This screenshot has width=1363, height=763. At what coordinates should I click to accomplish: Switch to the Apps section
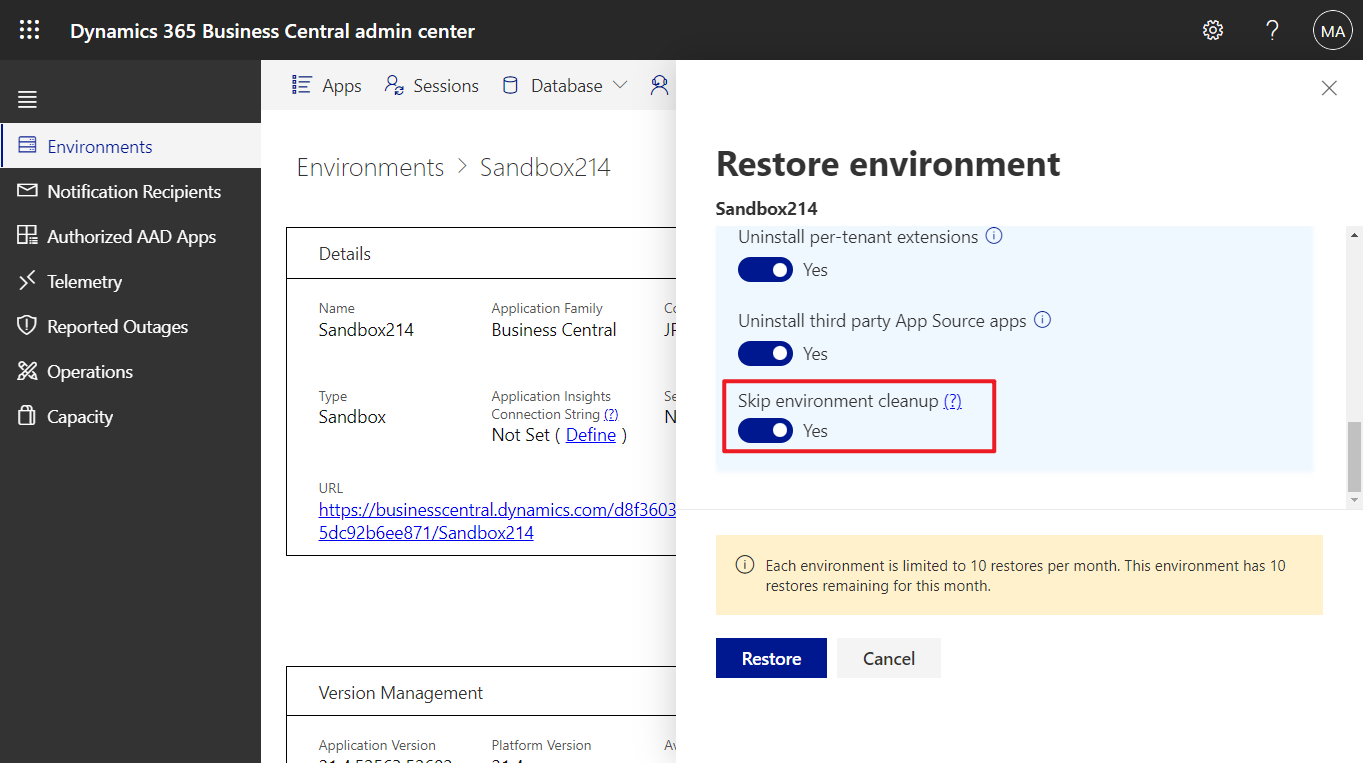point(326,85)
